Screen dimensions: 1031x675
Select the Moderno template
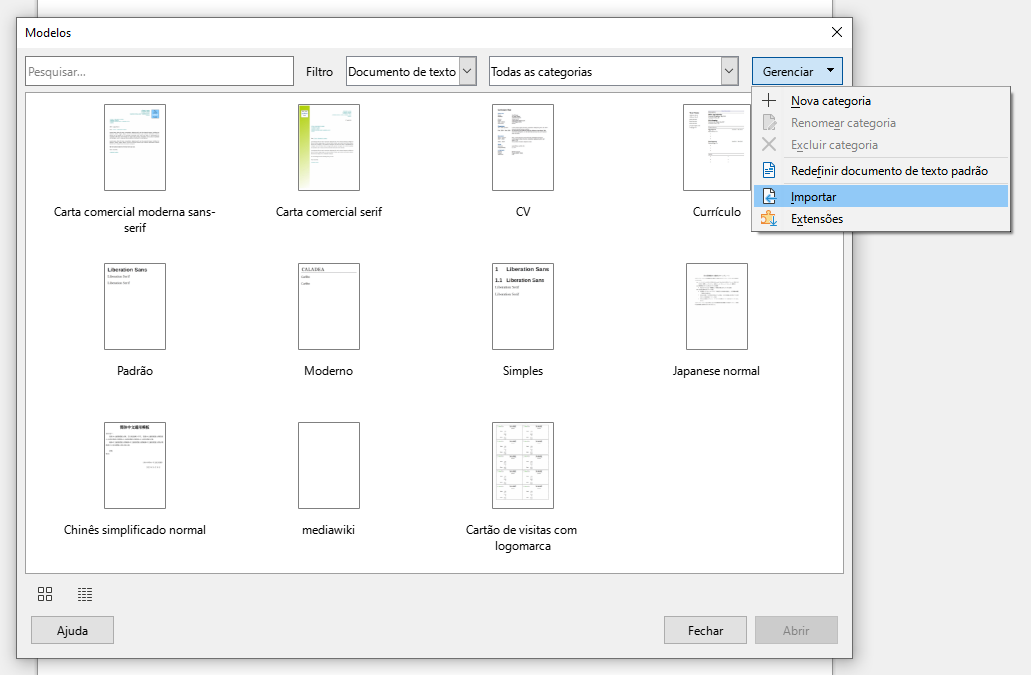click(328, 307)
